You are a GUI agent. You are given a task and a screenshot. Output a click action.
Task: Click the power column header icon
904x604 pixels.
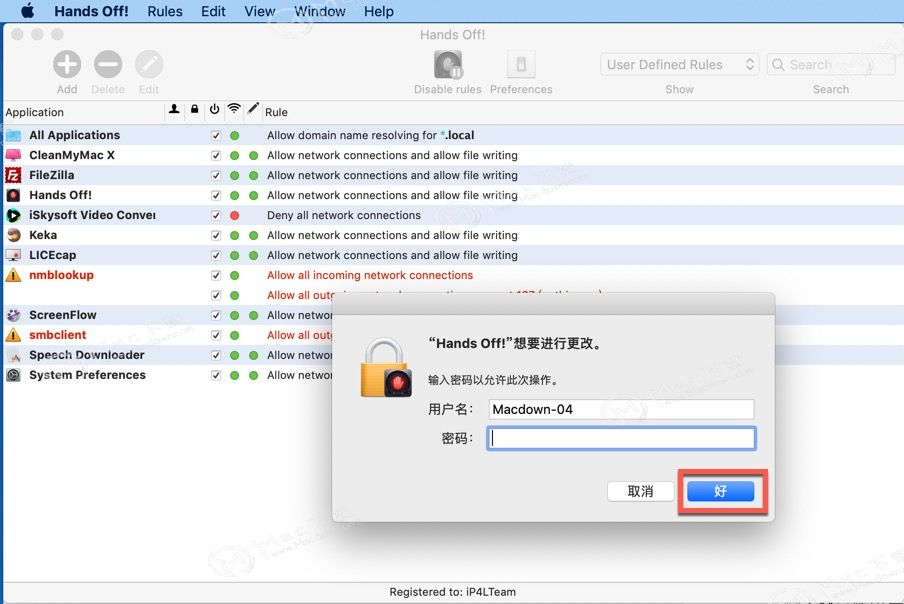click(214, 109)
